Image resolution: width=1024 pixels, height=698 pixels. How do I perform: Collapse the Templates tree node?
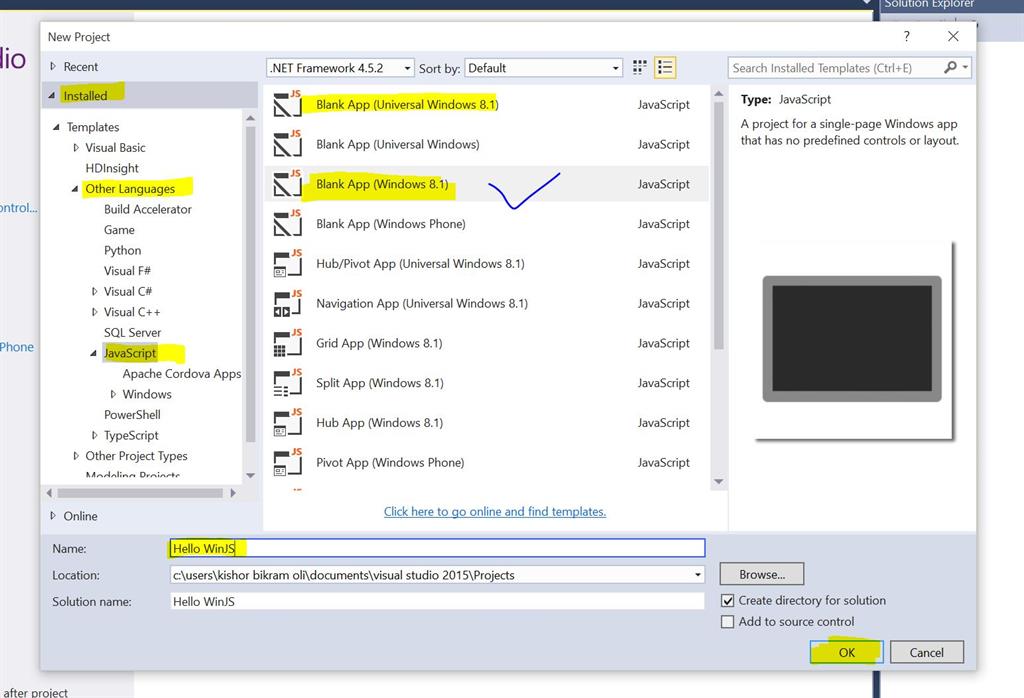[x=56, y=127]
